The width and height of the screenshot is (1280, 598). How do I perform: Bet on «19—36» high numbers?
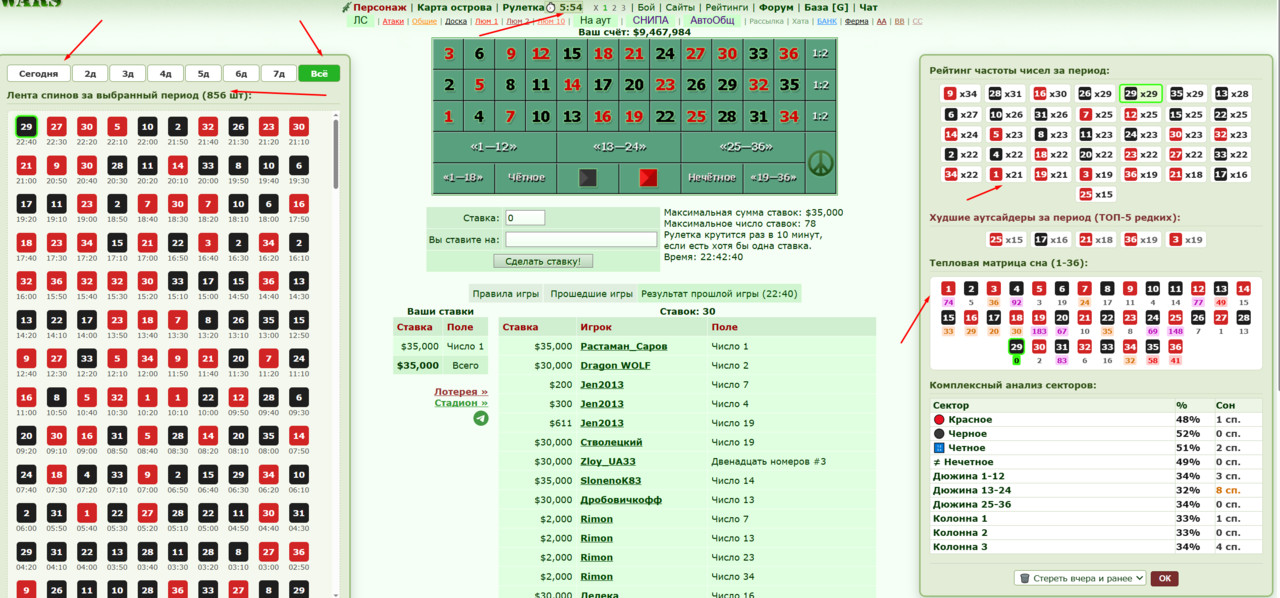(774, 177)
